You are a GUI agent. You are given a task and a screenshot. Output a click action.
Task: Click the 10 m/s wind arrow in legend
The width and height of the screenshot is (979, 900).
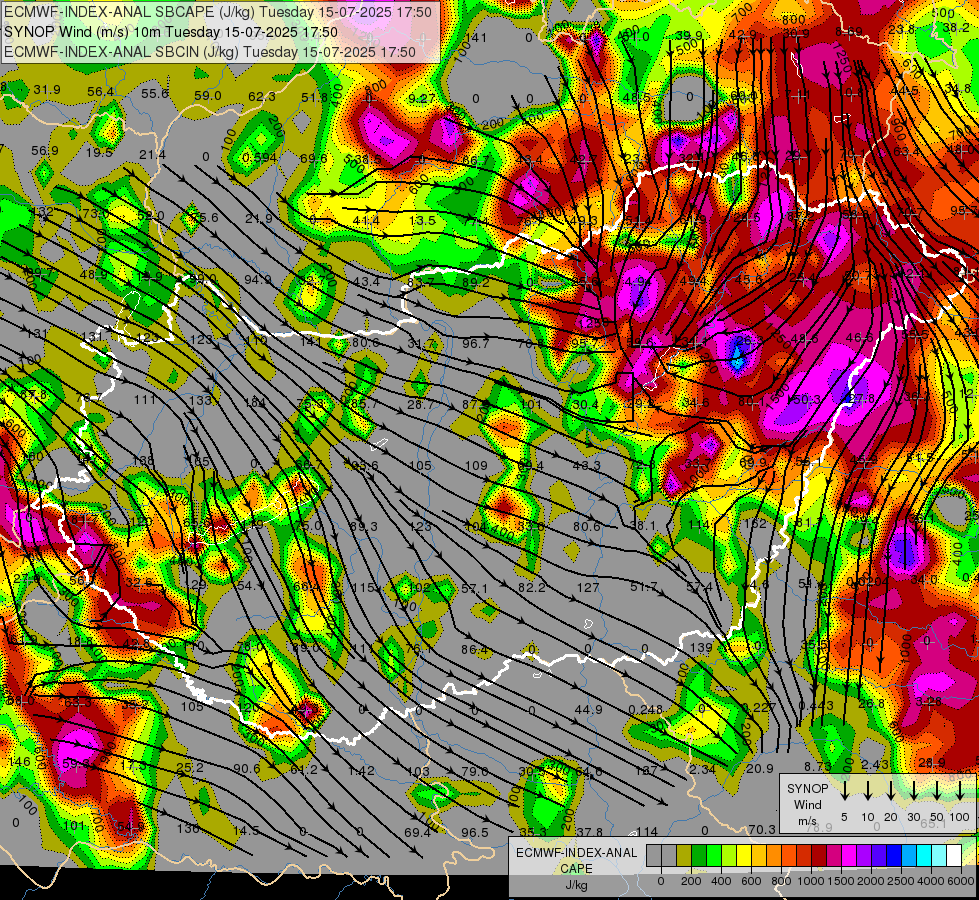coord(868,791)
